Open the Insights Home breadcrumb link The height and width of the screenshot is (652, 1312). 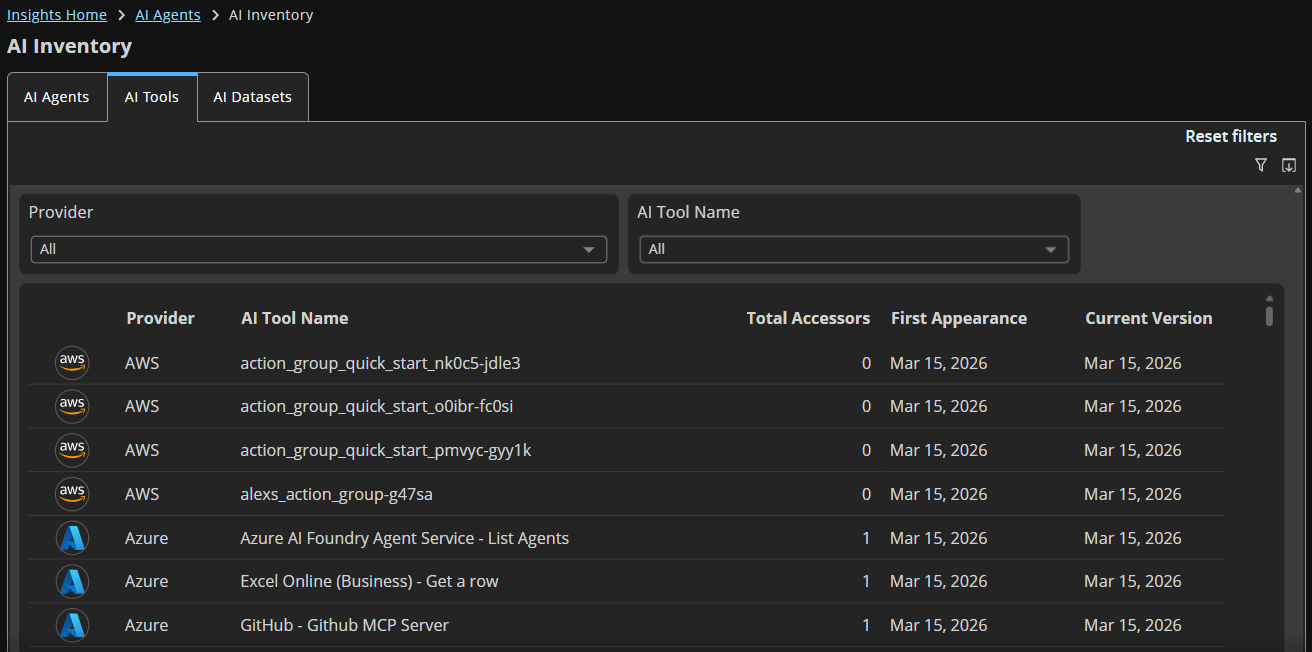coord(56,14)
